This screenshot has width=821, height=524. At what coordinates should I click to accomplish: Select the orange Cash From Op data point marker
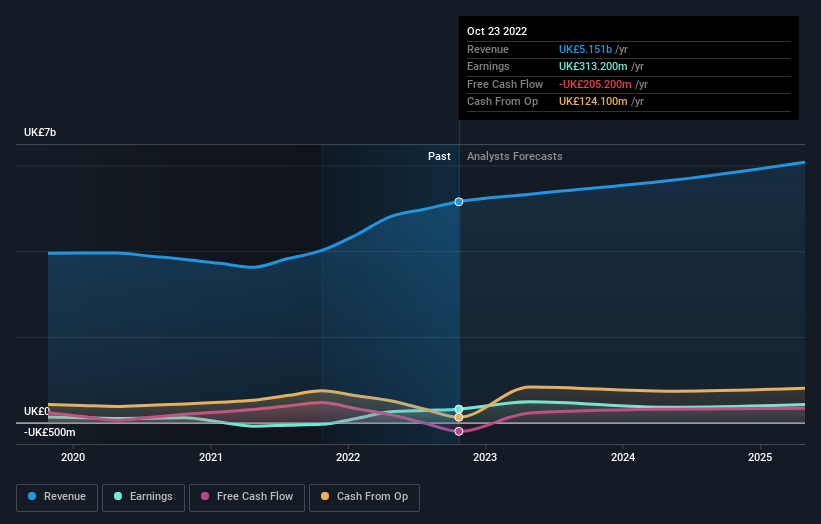pos(459,417)
